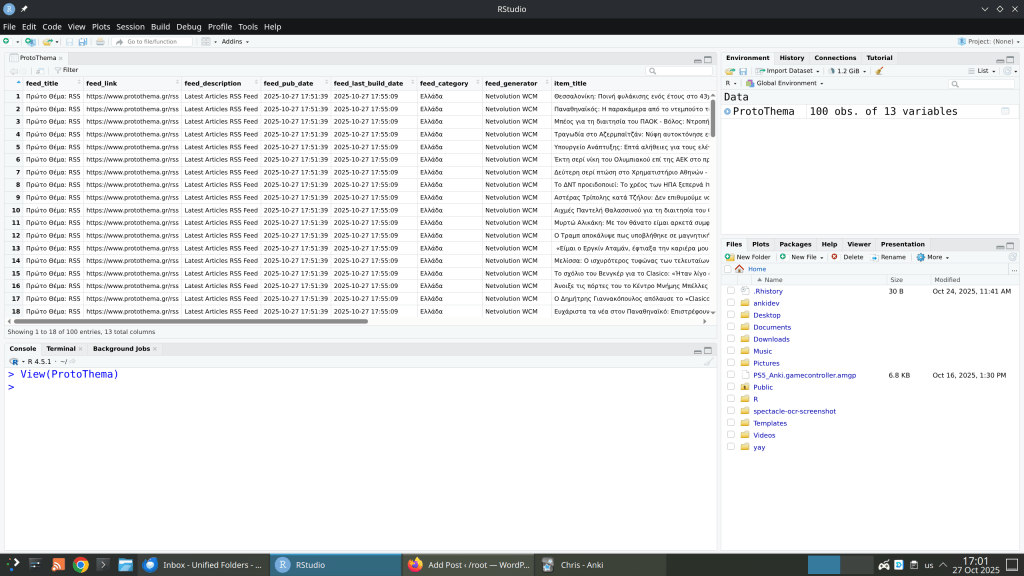Click the Go to file/function field

(152, 42)
